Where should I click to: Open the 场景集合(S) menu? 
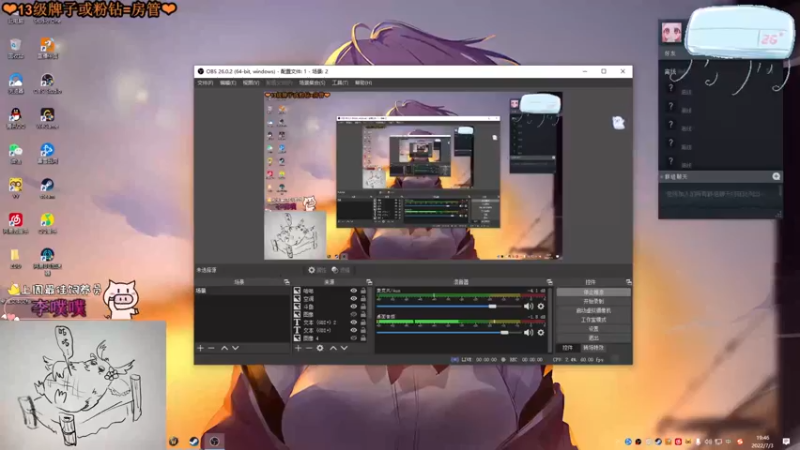[312, 83]
